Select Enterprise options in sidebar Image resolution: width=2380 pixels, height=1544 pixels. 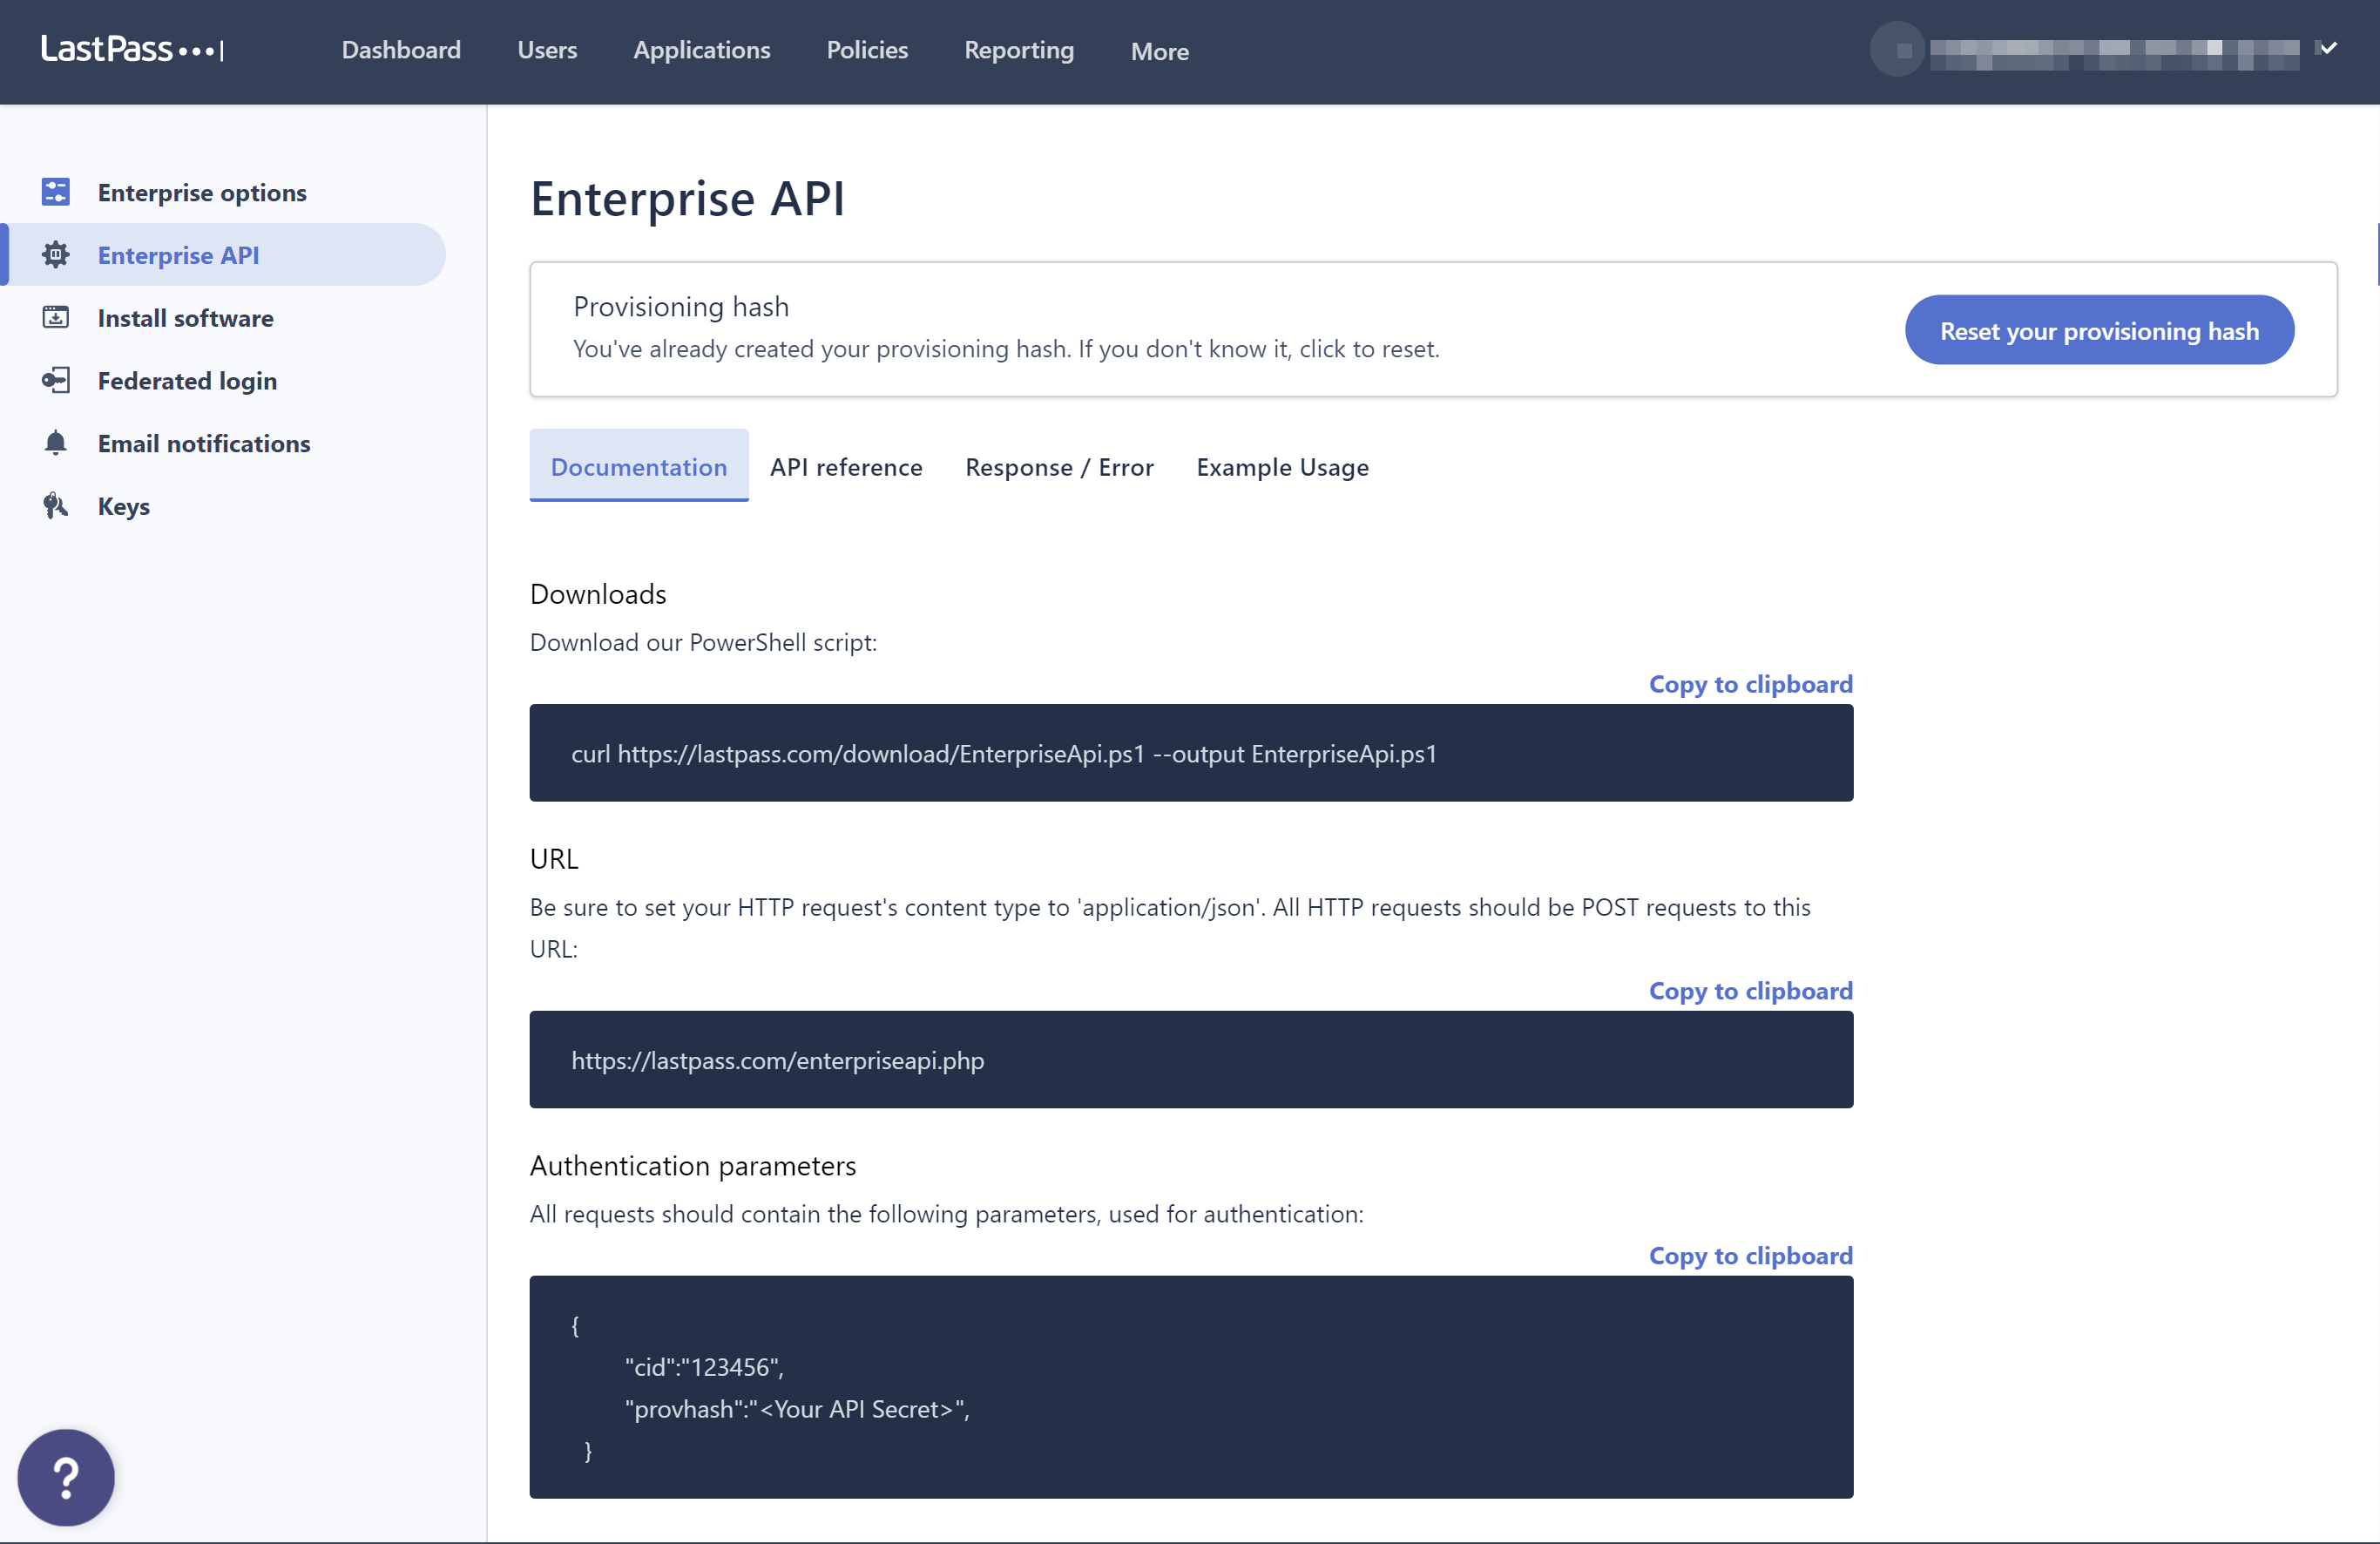(x=202, y=192)
